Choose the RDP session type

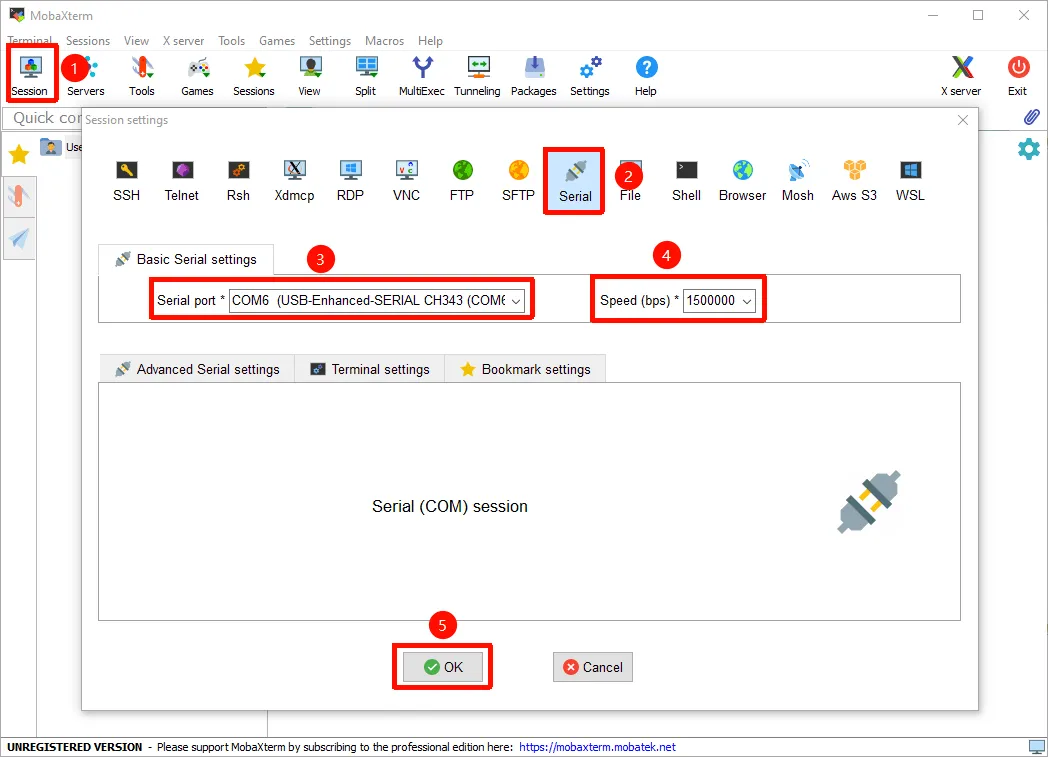350,180
